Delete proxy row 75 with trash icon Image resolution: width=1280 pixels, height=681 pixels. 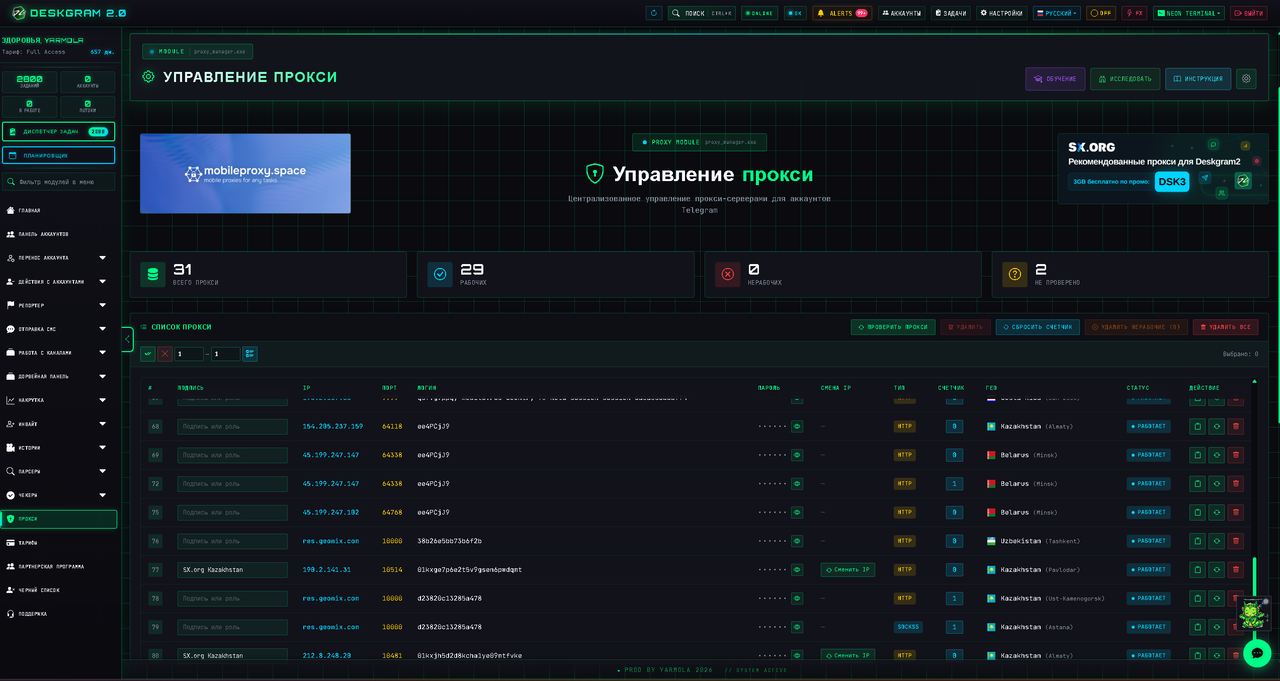click(1236, 512)
